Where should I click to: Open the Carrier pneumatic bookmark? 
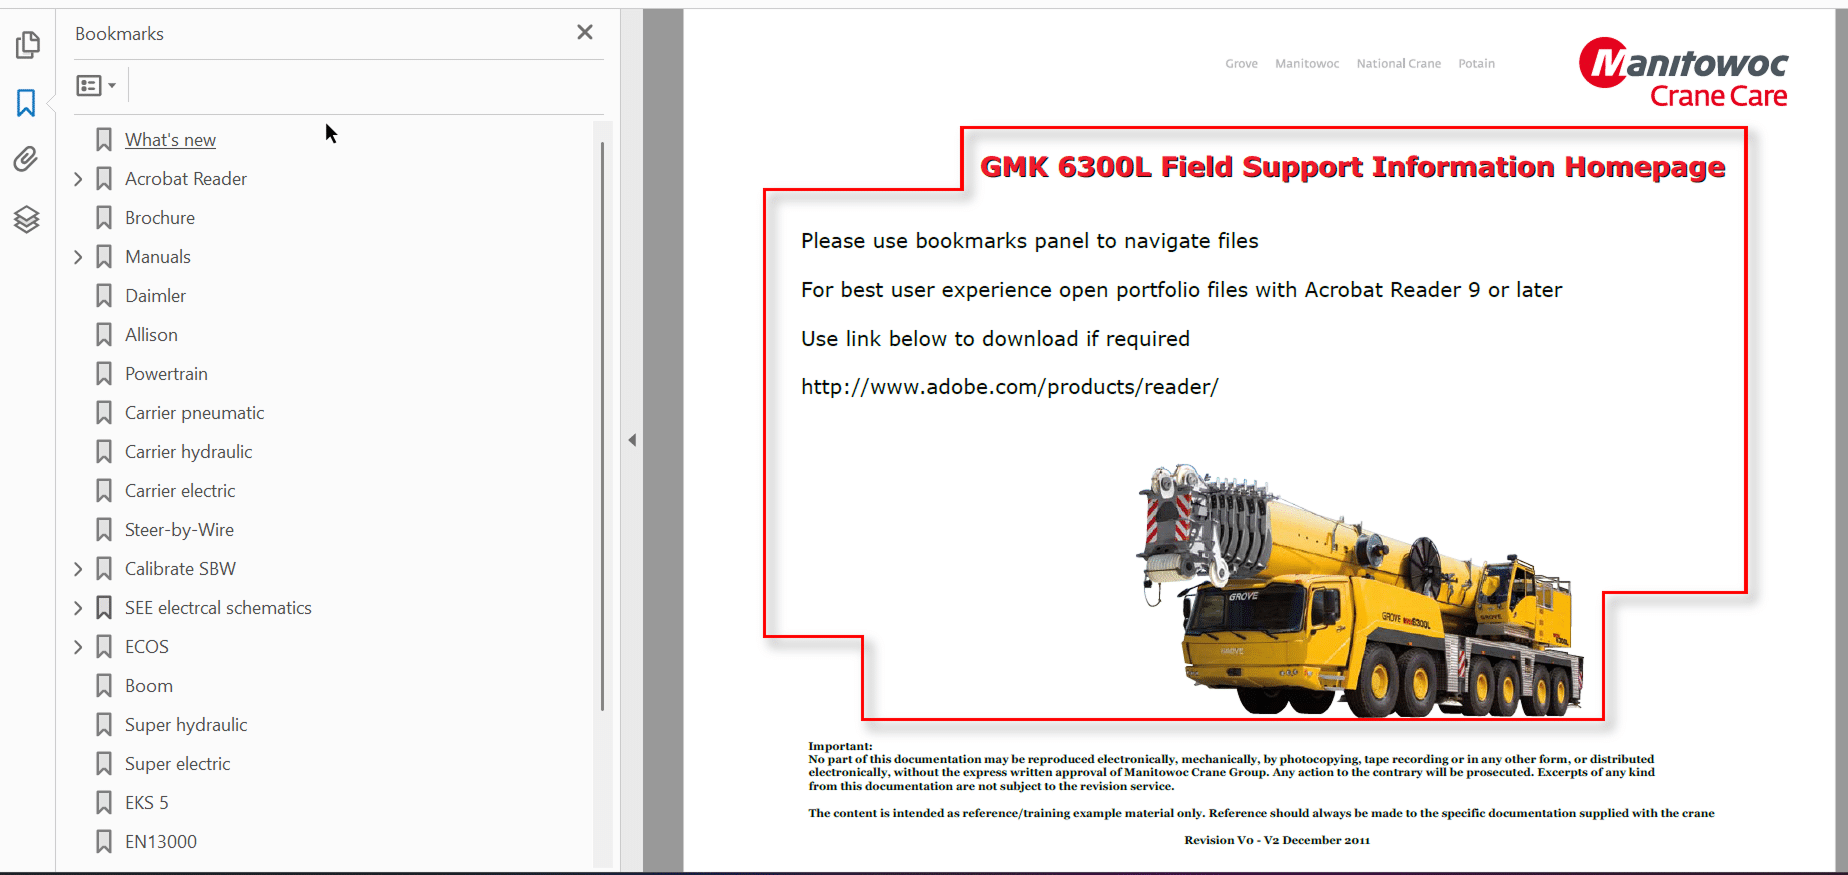(195, 413)
